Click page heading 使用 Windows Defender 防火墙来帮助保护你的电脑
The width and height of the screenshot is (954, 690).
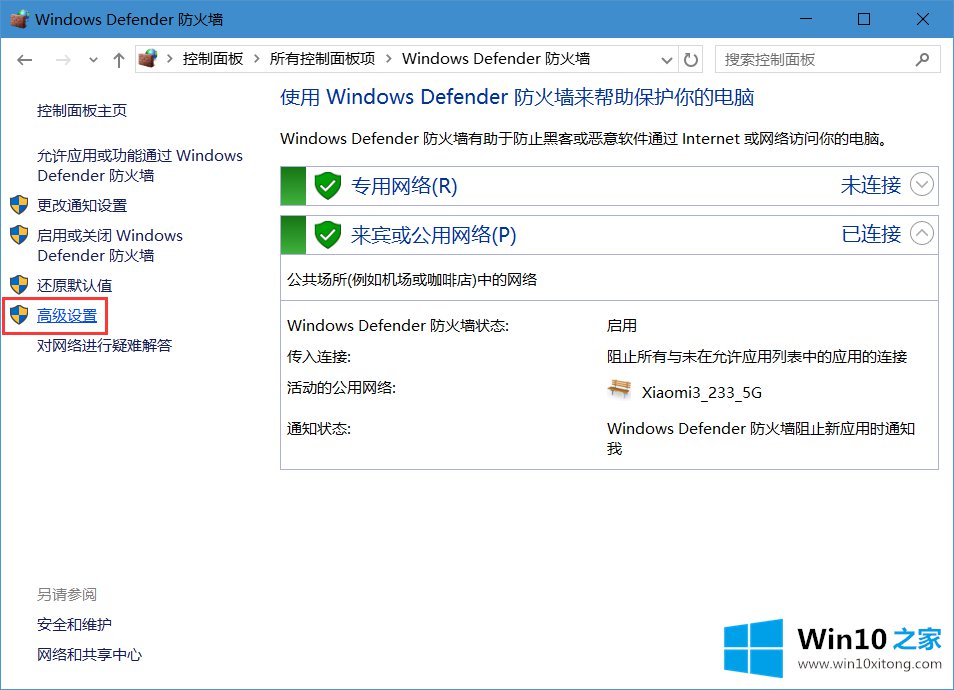(517, 97)
